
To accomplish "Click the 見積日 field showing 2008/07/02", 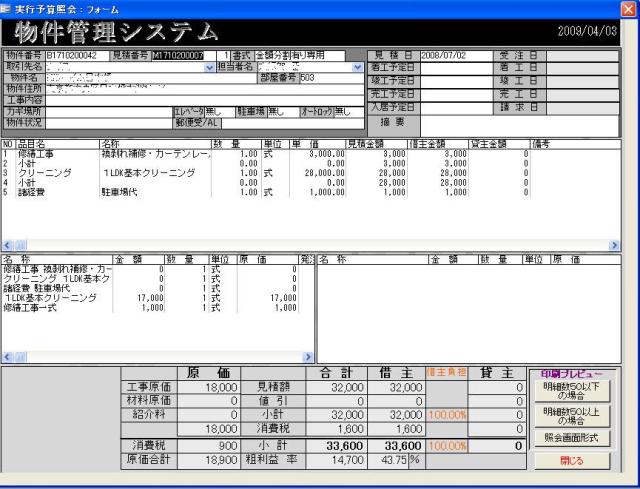I will tap(455, 55).
